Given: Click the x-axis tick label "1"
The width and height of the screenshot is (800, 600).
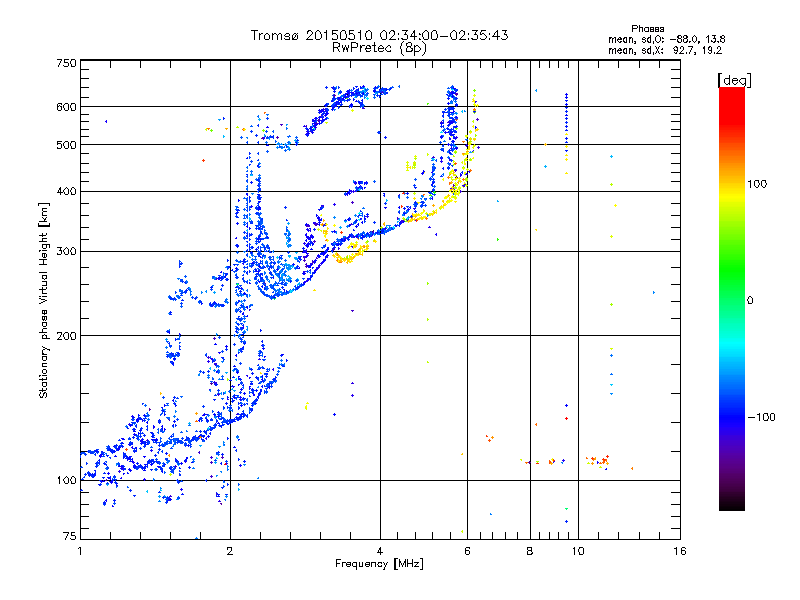Looking at the screenshot, I should (x=80, y=551).
